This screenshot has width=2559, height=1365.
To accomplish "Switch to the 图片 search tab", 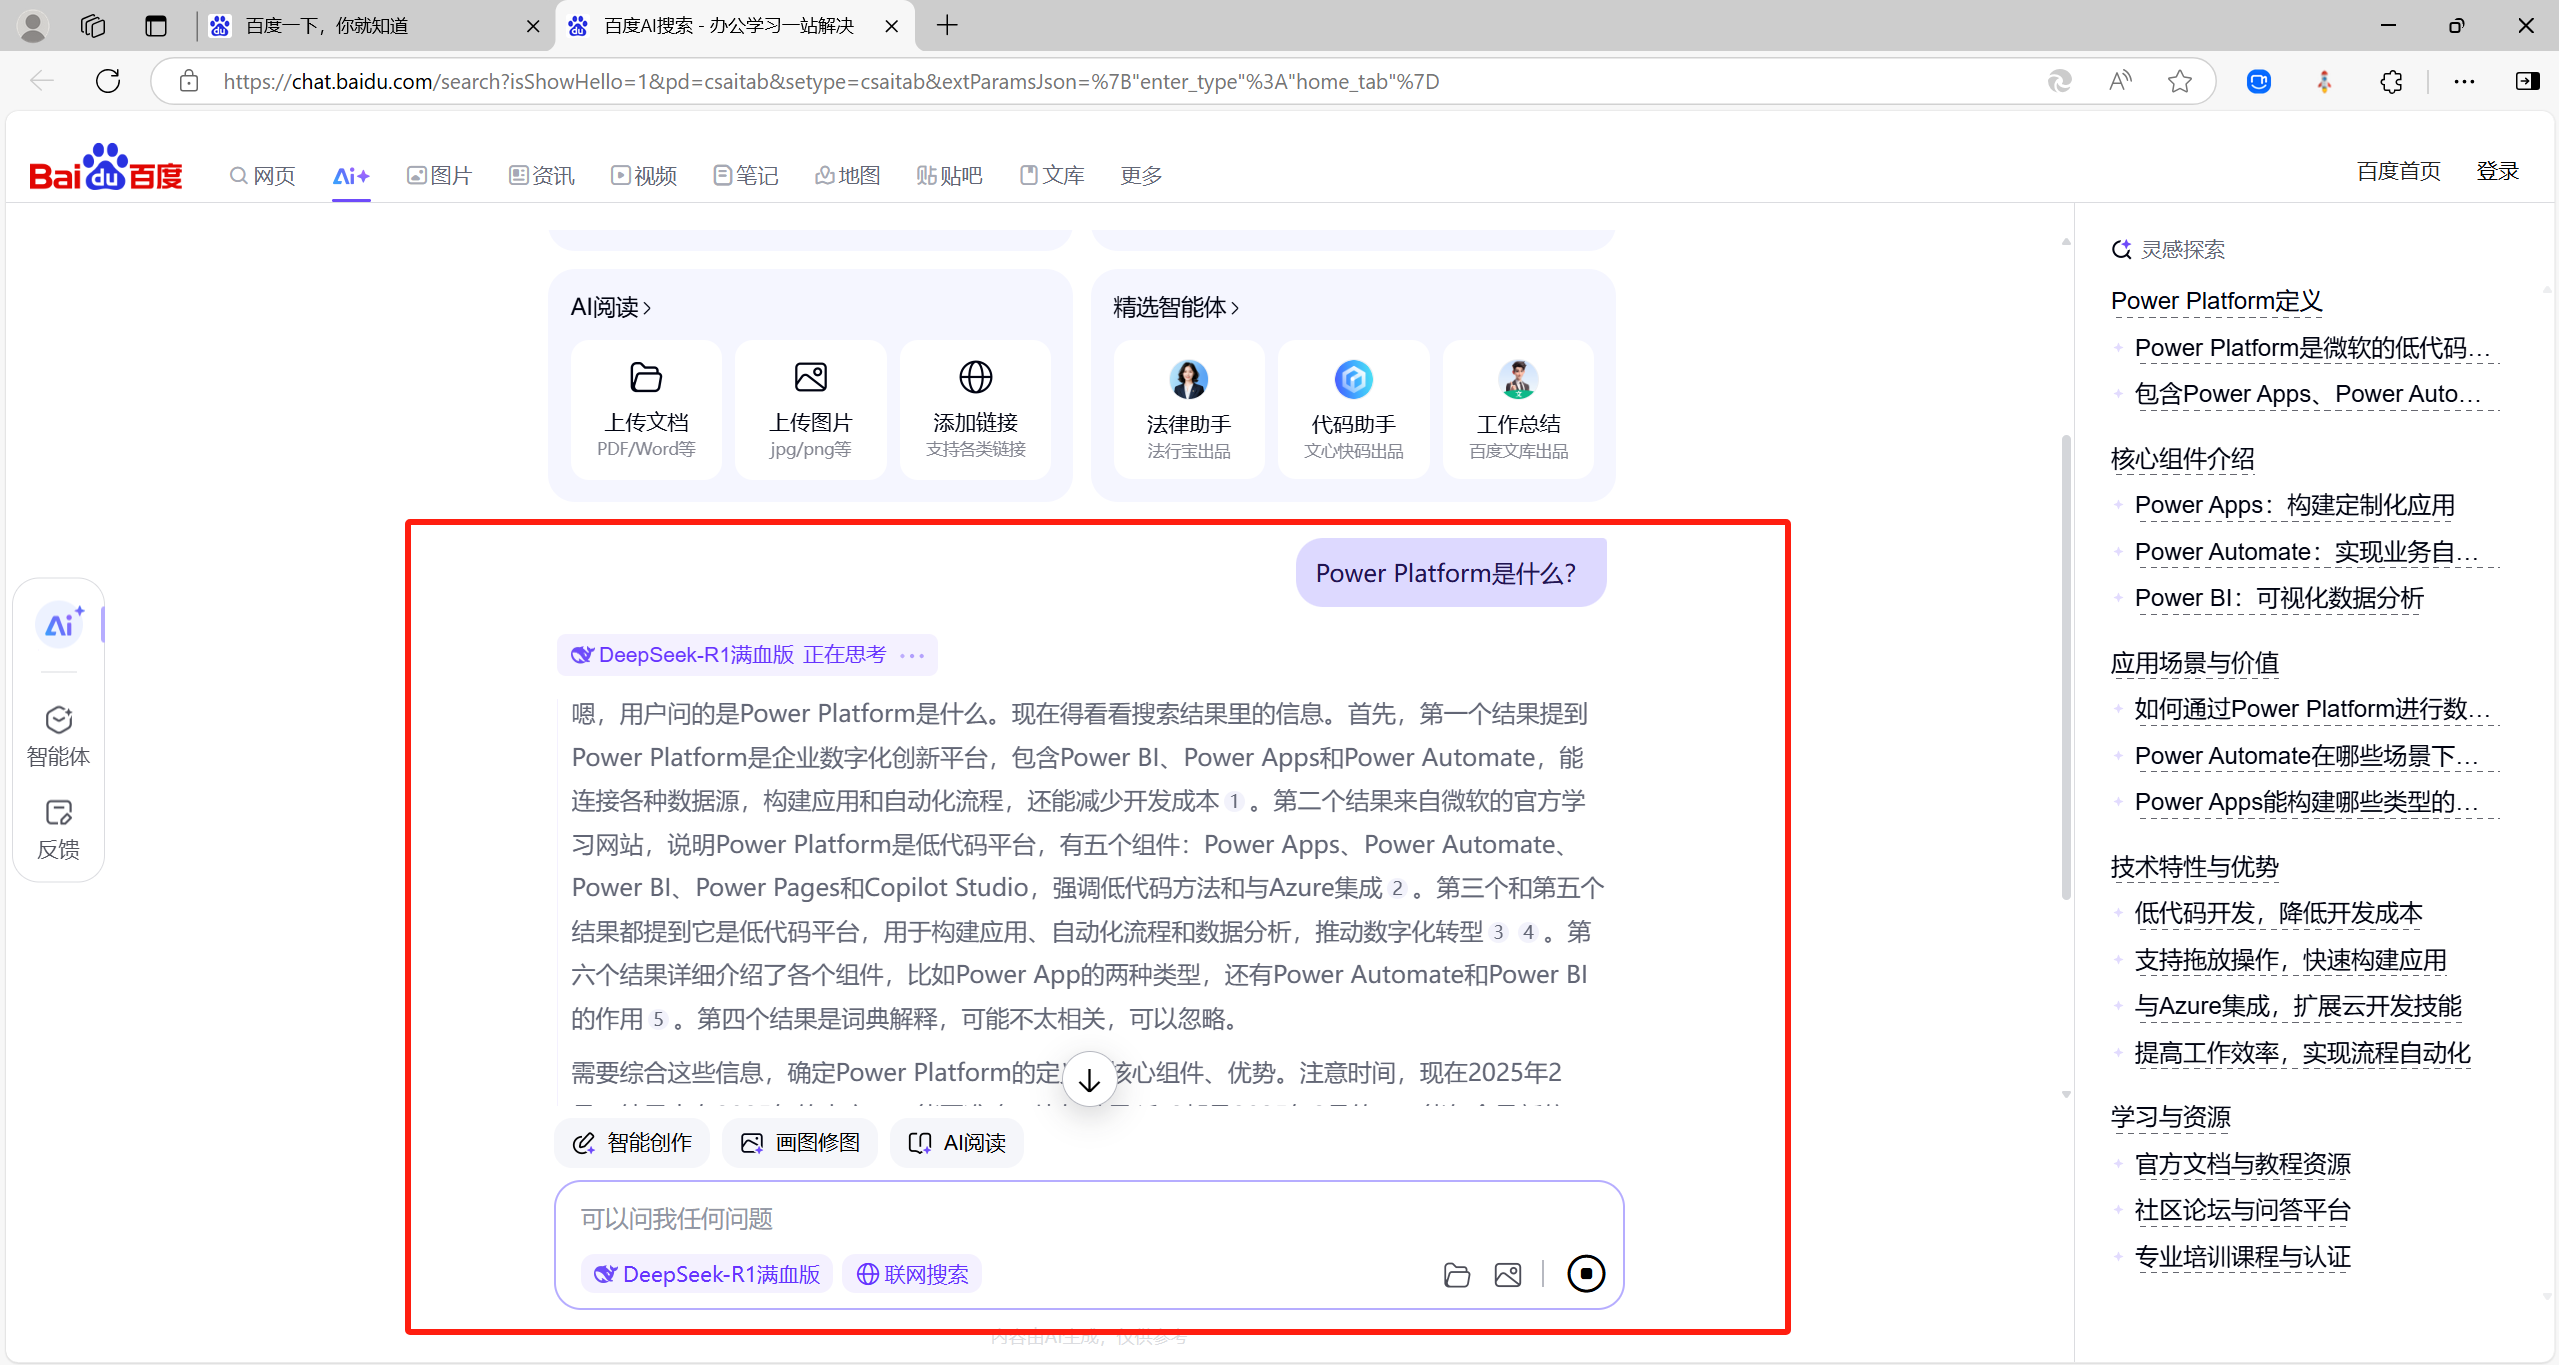I will 439,175.
